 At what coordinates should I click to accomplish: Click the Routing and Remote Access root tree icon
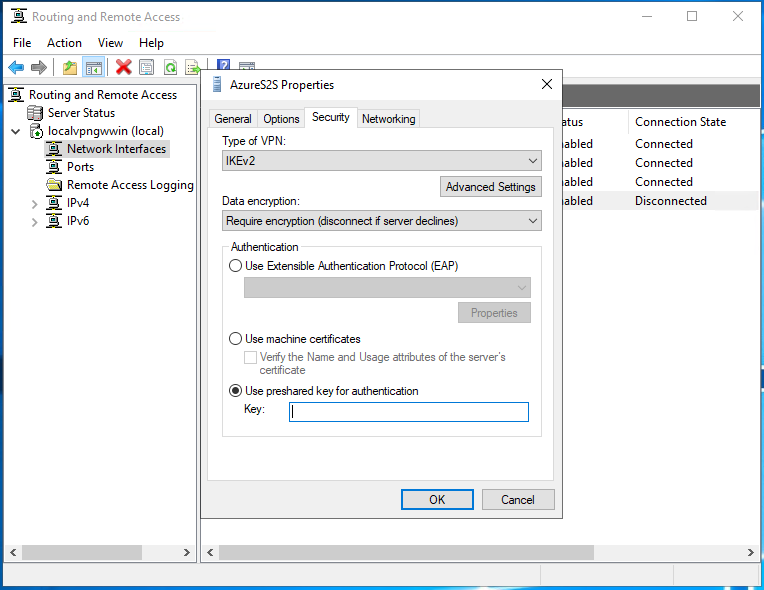tap(16, 95)
